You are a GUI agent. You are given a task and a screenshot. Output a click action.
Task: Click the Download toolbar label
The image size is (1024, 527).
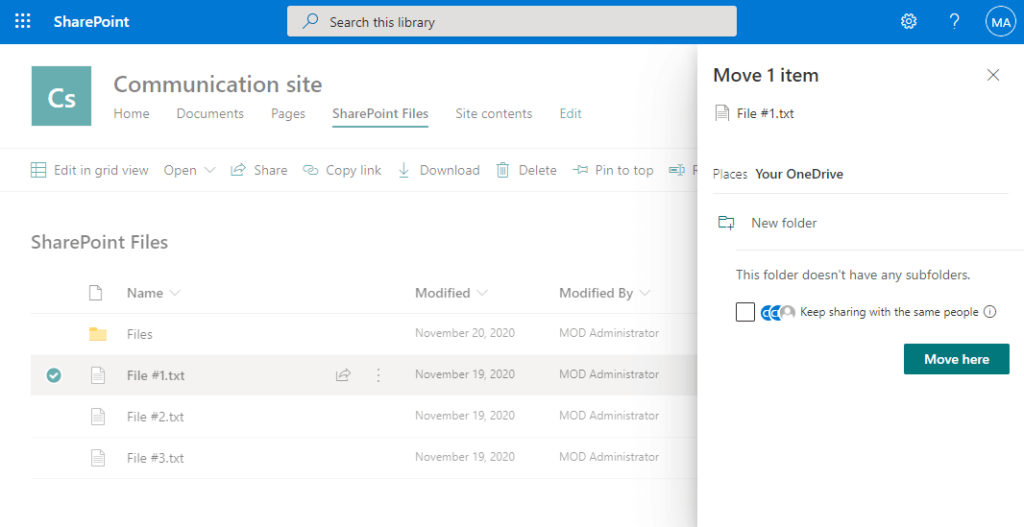(x=449, y=170)
